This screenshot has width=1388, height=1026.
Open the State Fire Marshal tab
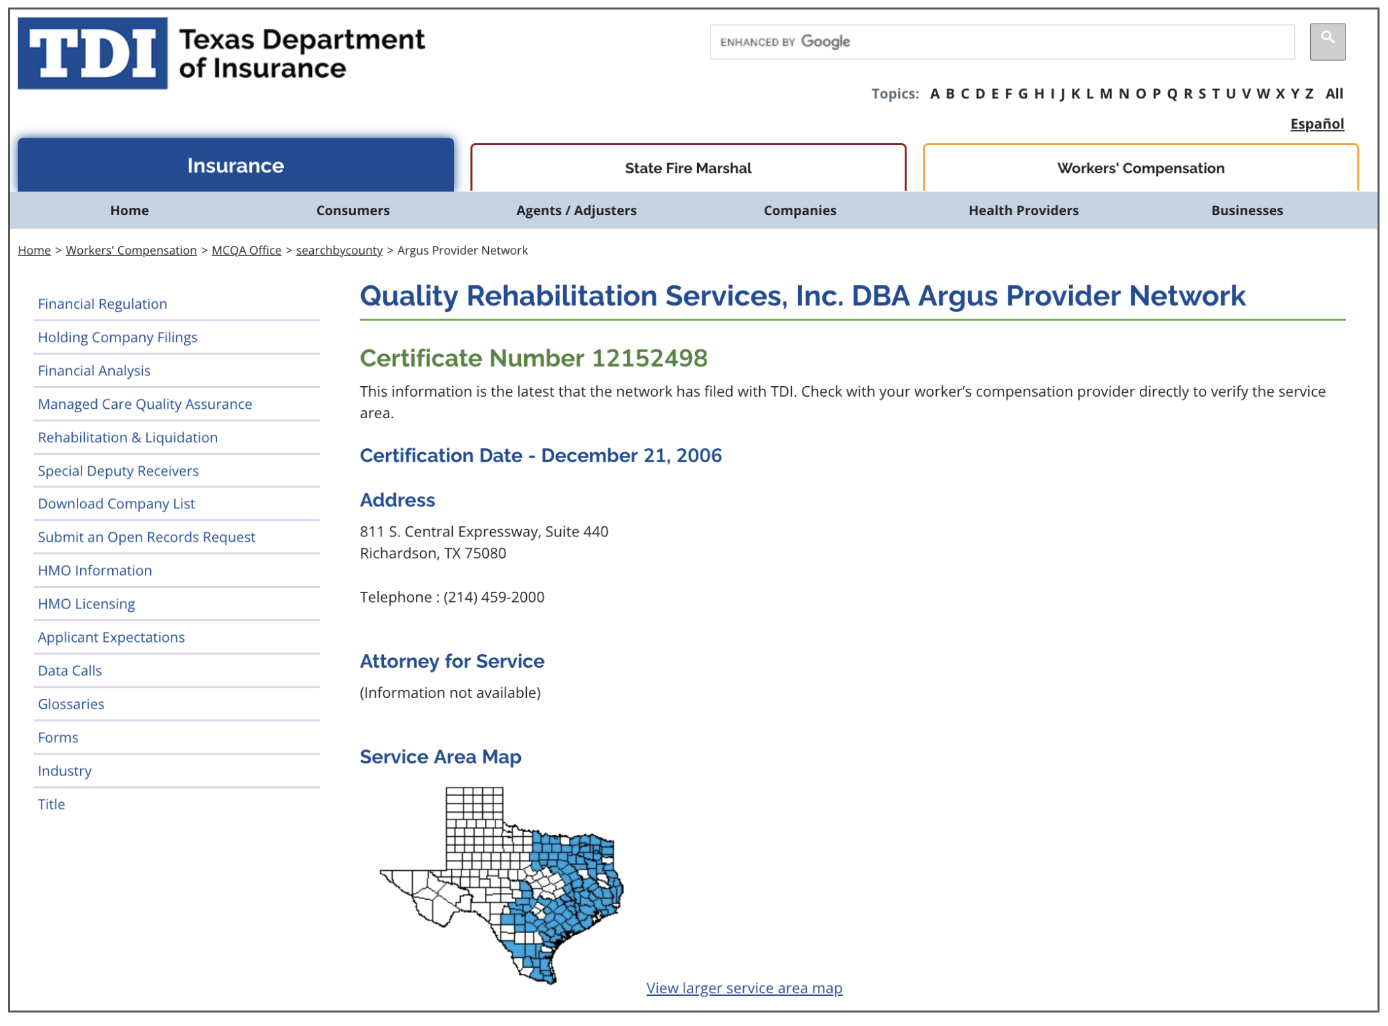[688, 168]
